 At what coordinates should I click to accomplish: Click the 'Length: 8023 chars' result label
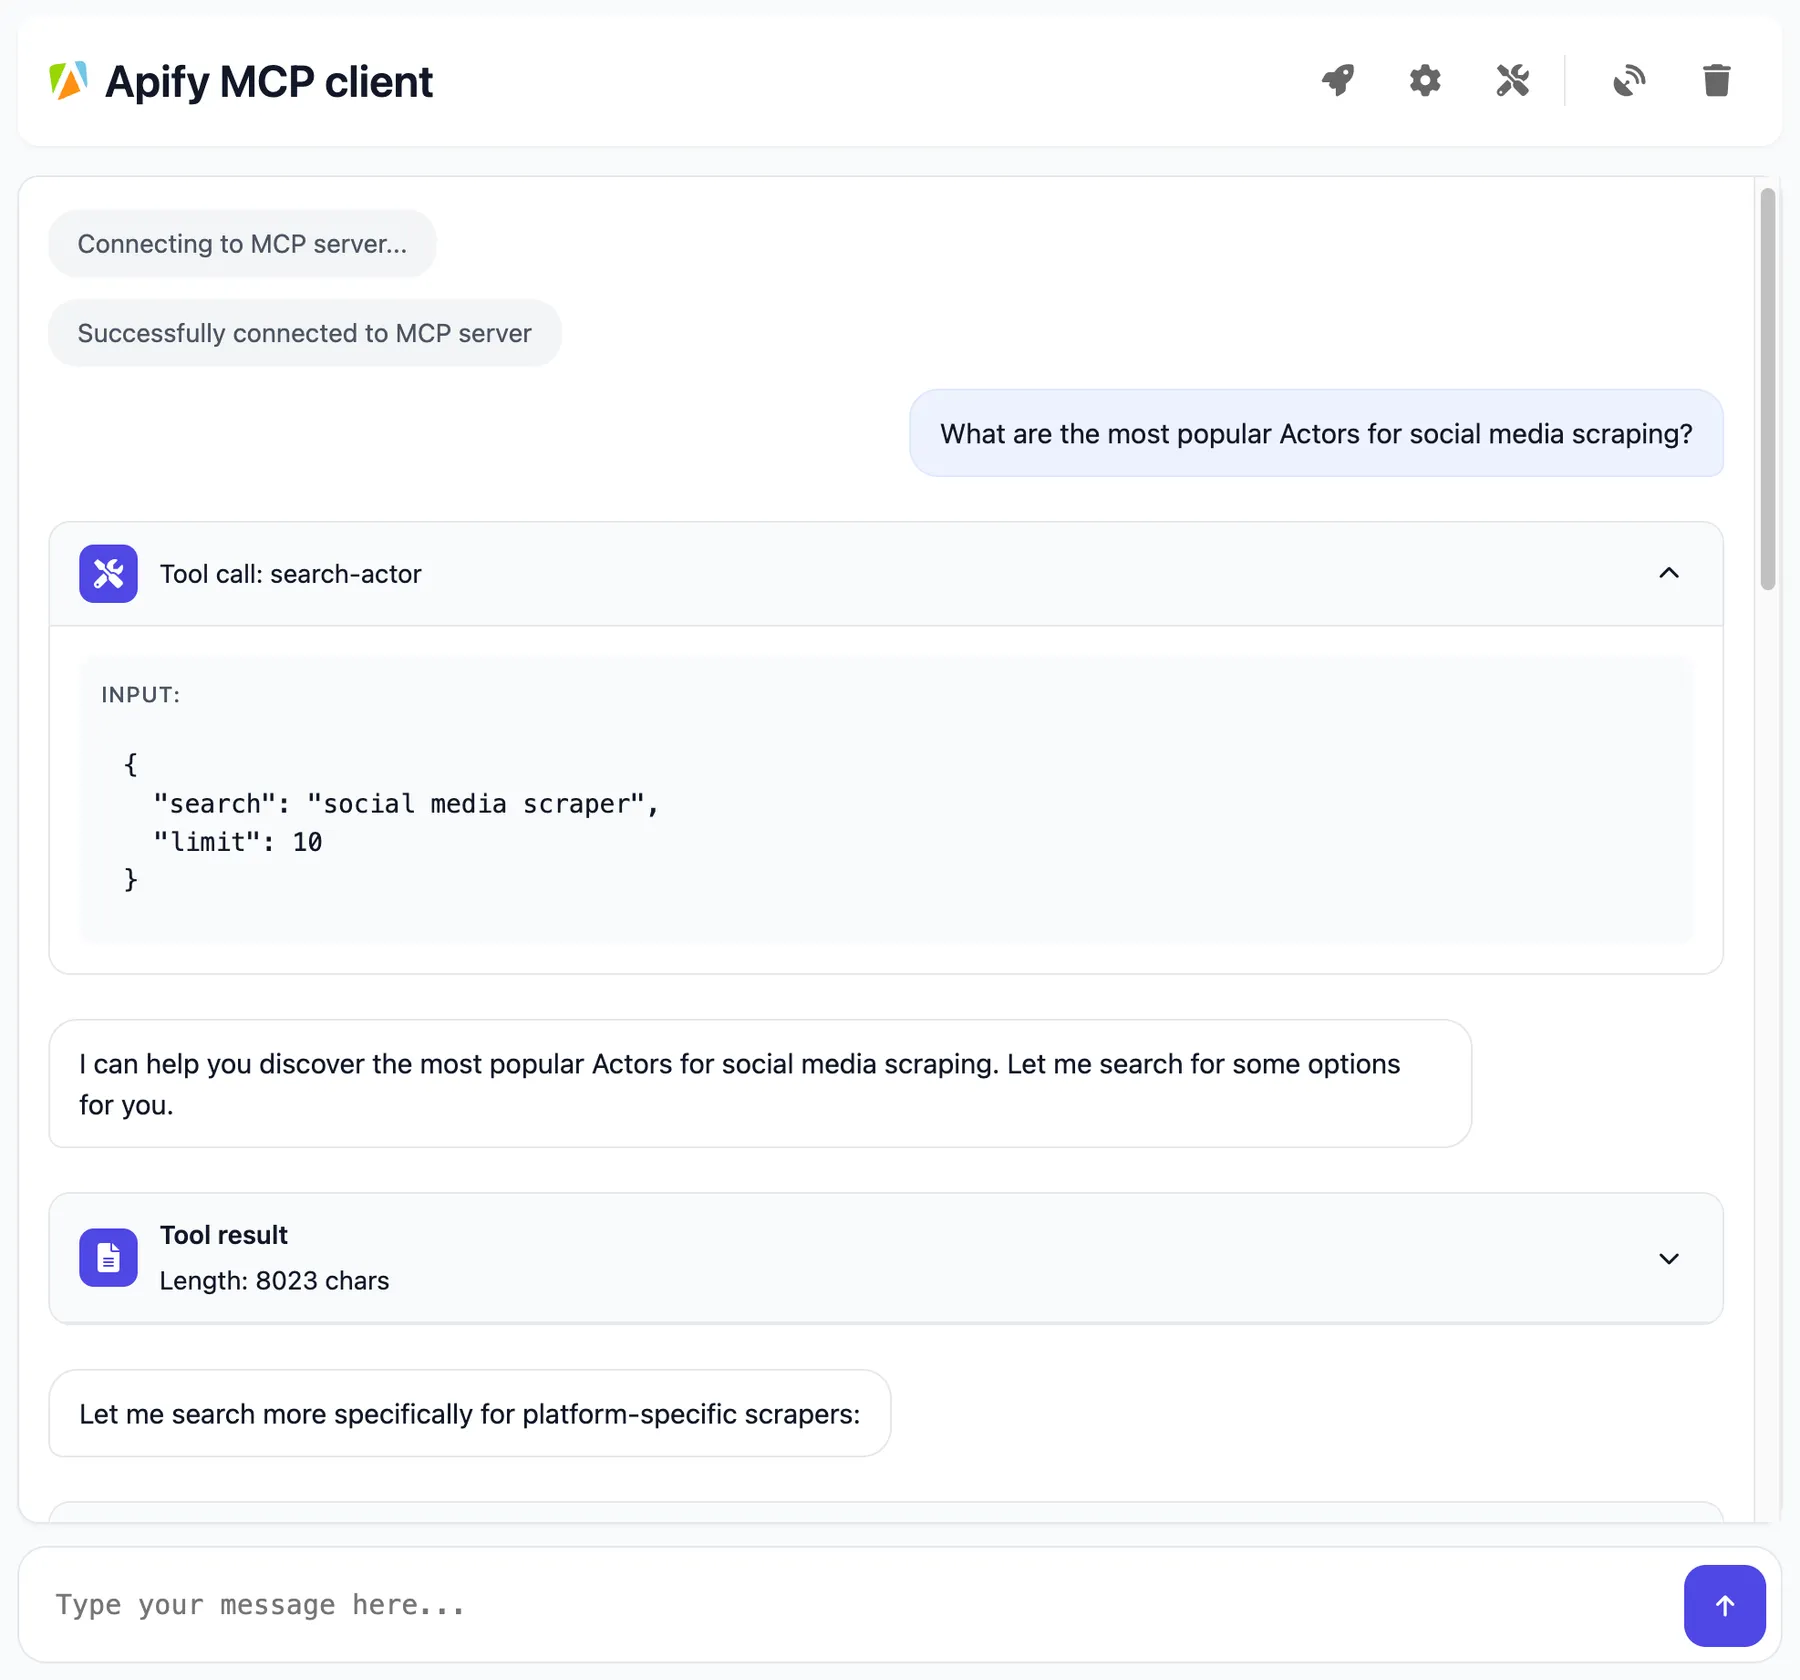[x=274, y=1281]
